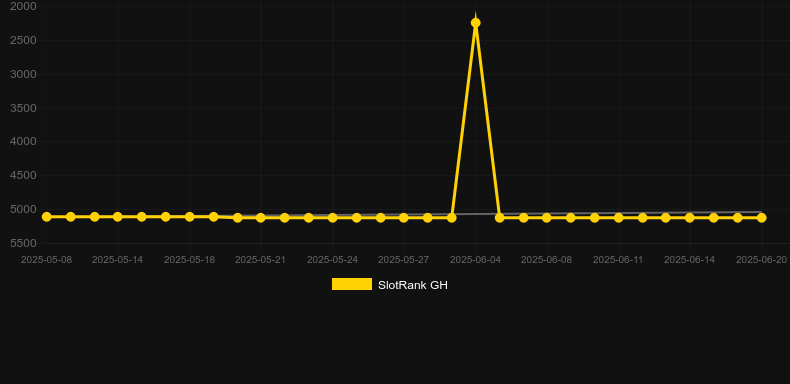Inspect the data point above the 2025-06-14 label

click(690, 218)
